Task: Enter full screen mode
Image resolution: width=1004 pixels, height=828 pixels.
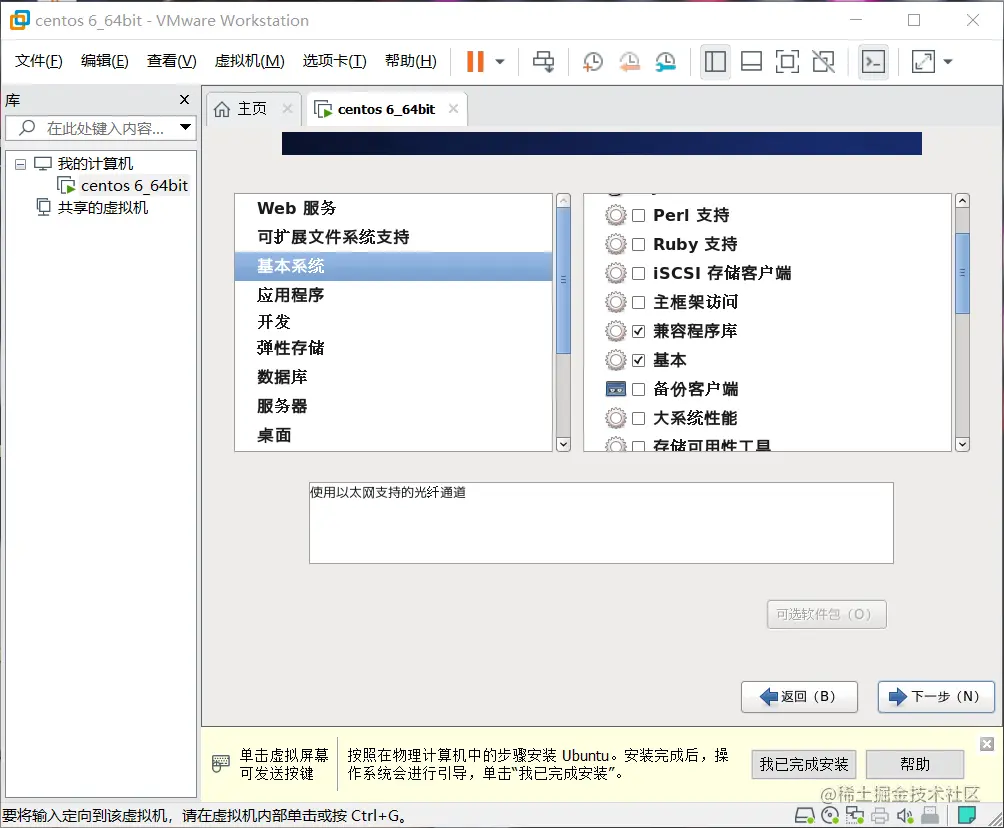Action: tap(787, 61)
